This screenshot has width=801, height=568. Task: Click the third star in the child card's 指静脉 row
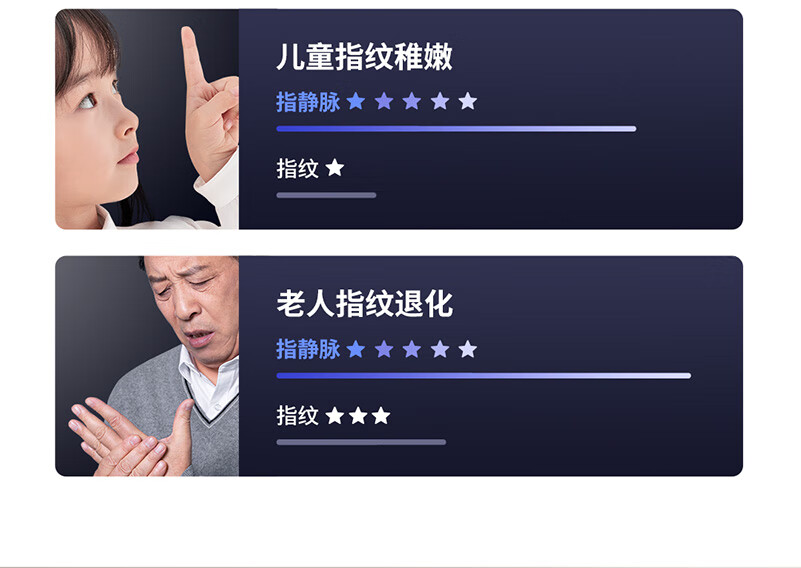[x=412, y=101]
